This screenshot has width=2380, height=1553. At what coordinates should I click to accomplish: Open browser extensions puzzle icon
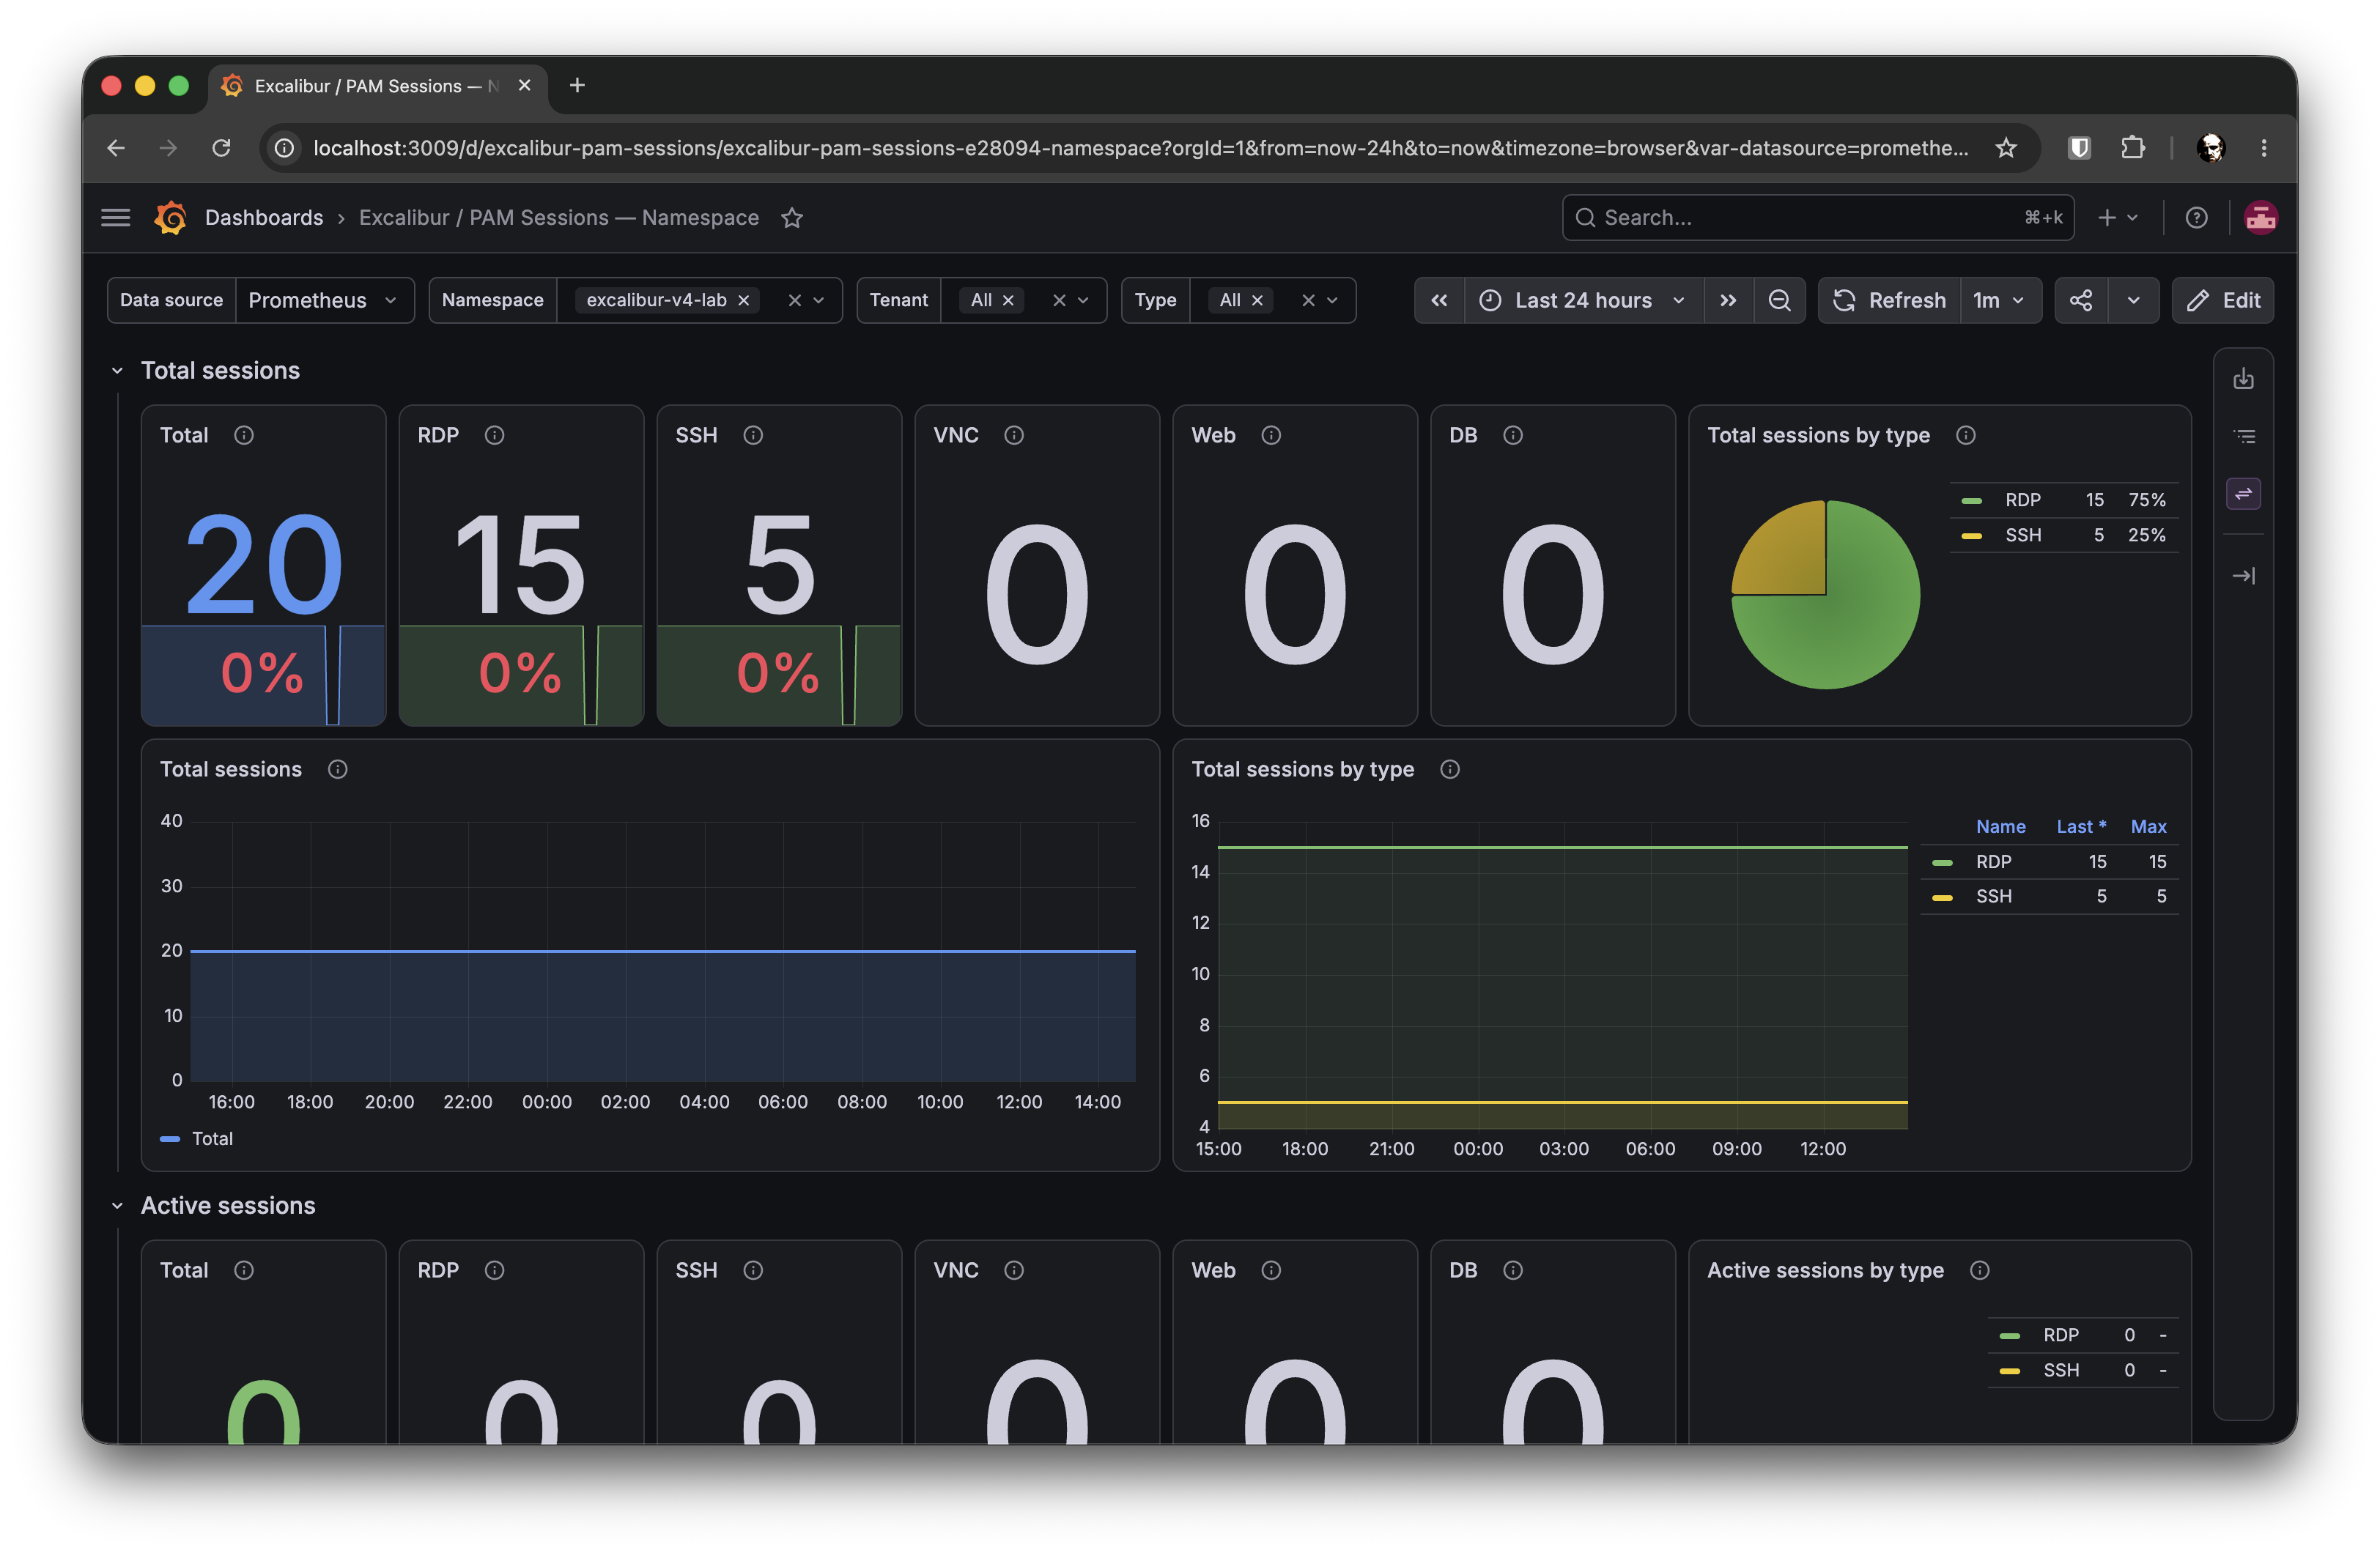pyautogui.click(x=2132, y=148)
